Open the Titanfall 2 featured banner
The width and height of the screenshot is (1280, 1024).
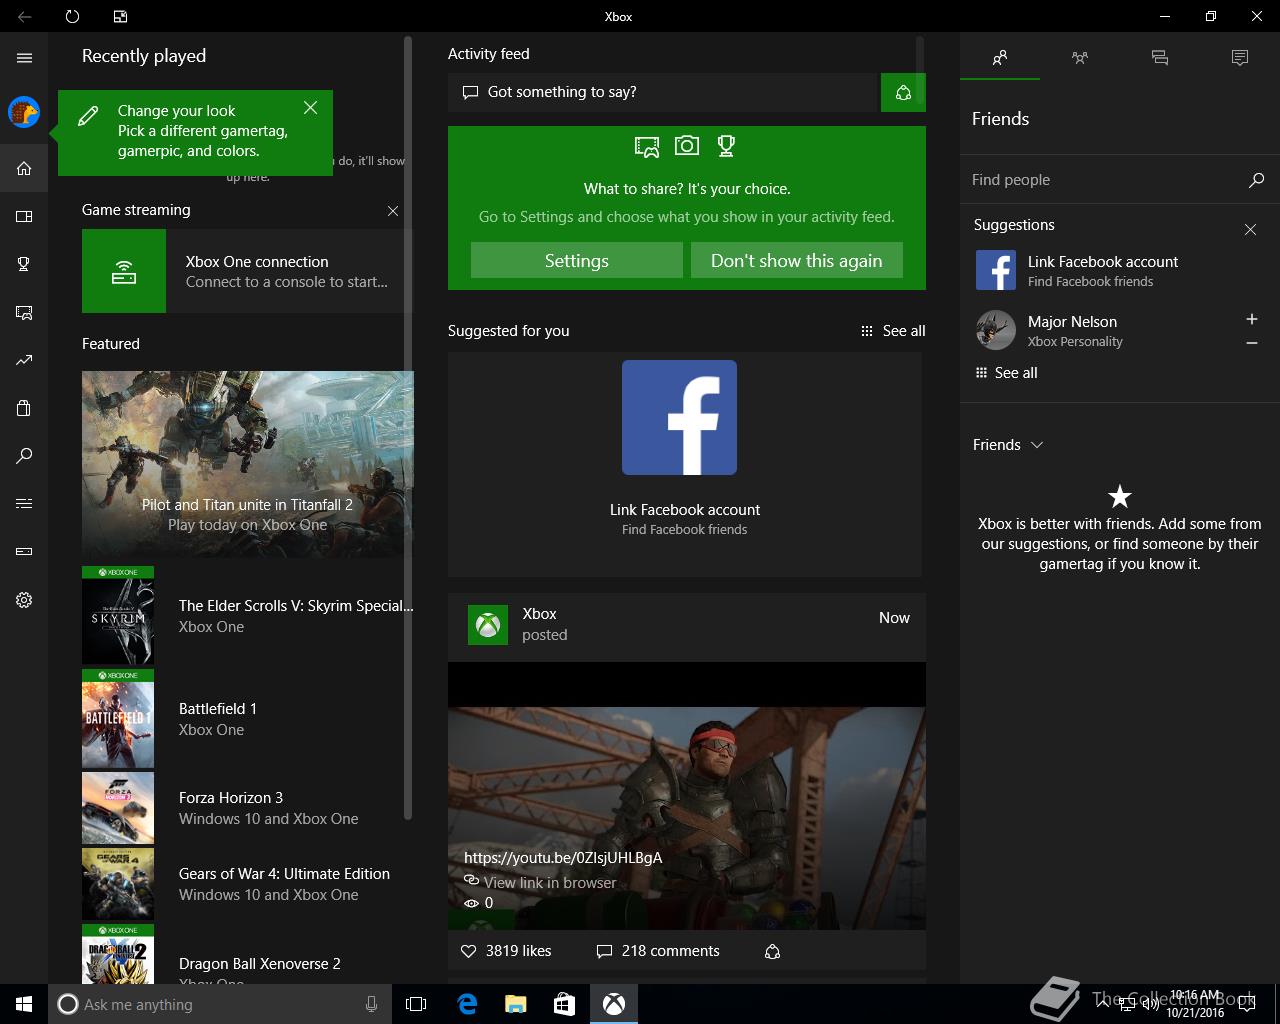point(247,464)
